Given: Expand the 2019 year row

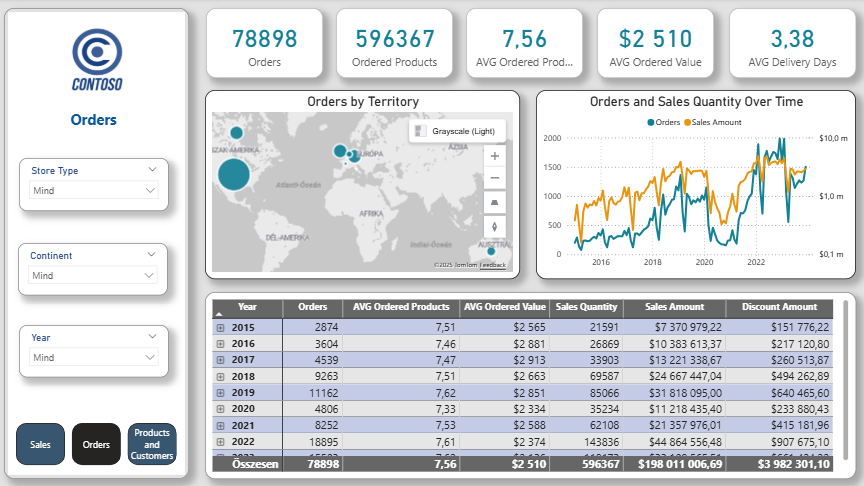Looking at the screenshot, I should (220, 393).
